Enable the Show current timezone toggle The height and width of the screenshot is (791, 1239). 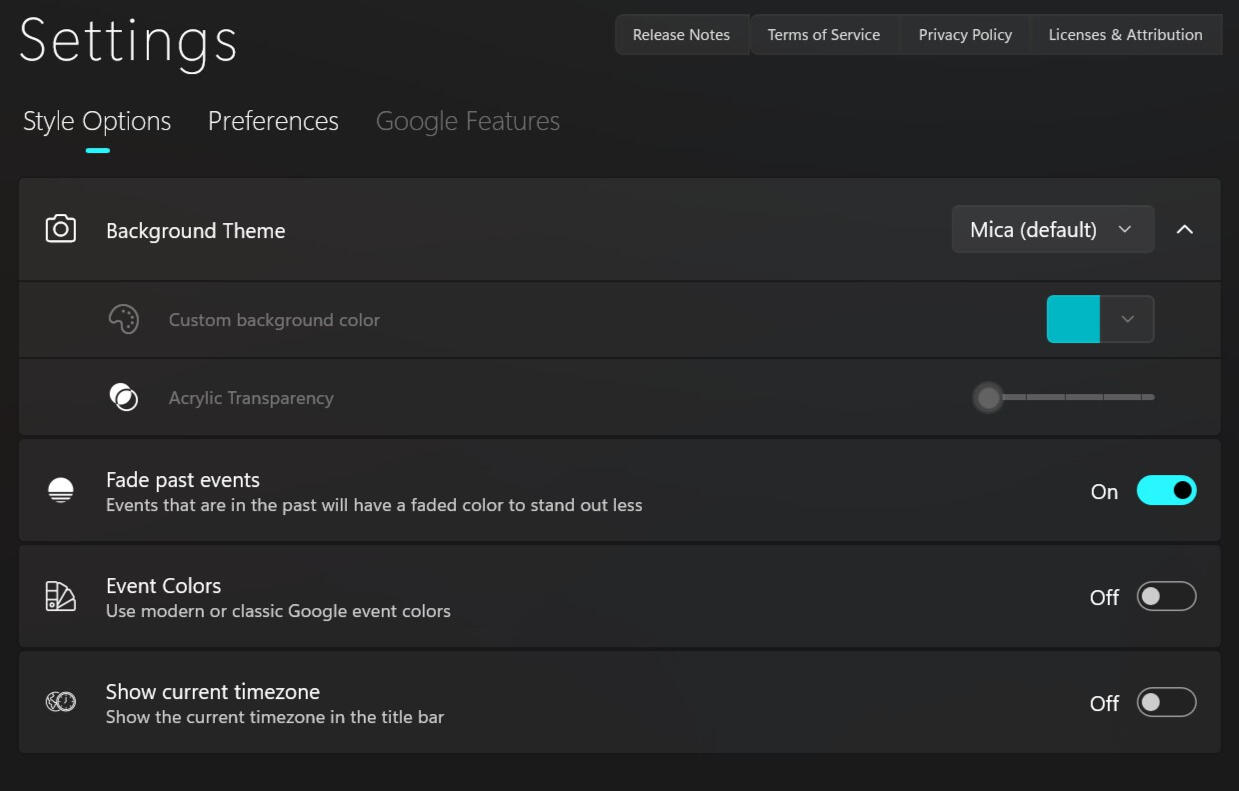[1166, 703]
